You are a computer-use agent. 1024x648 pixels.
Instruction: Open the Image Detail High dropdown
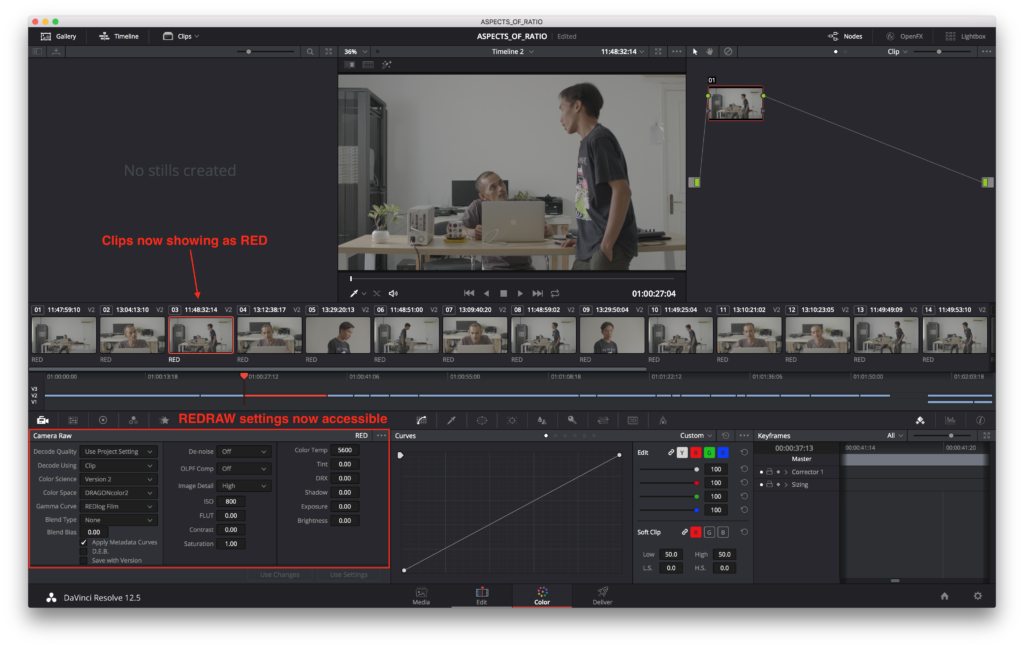coord(244,486)
